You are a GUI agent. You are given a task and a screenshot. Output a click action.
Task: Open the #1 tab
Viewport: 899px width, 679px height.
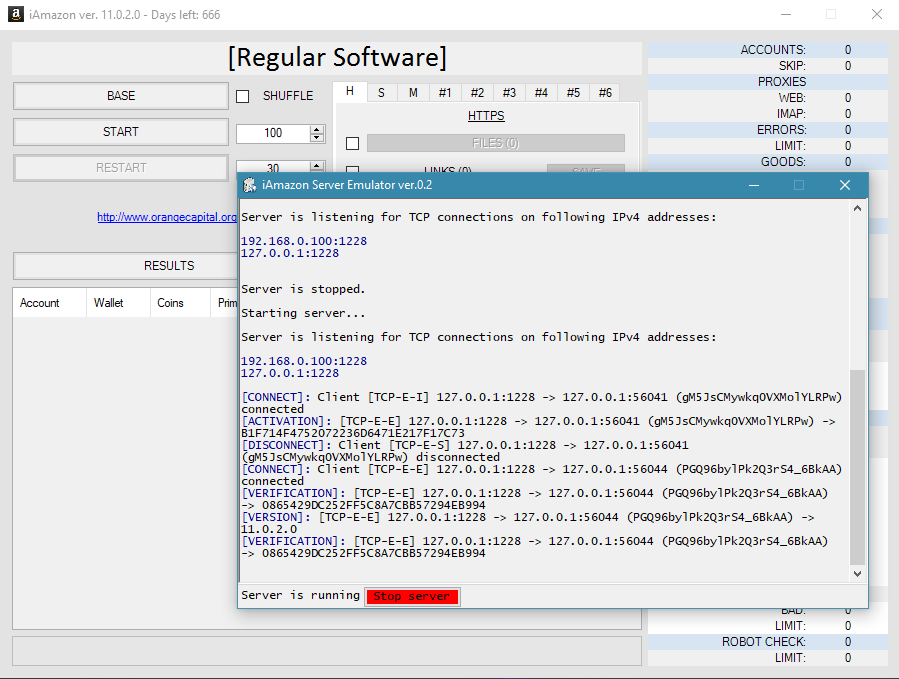(x=445, y=93)
